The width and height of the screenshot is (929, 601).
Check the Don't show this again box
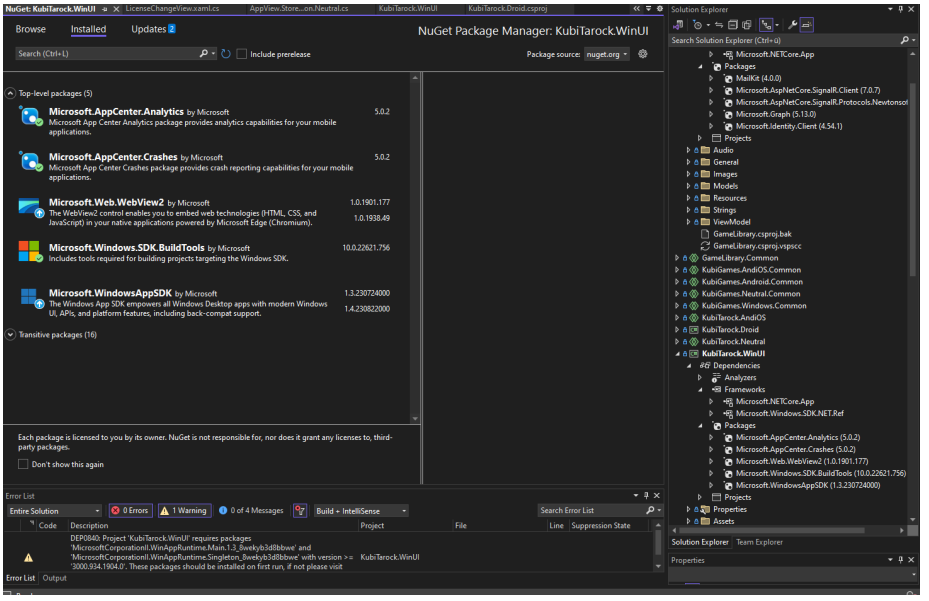(23, 464)
